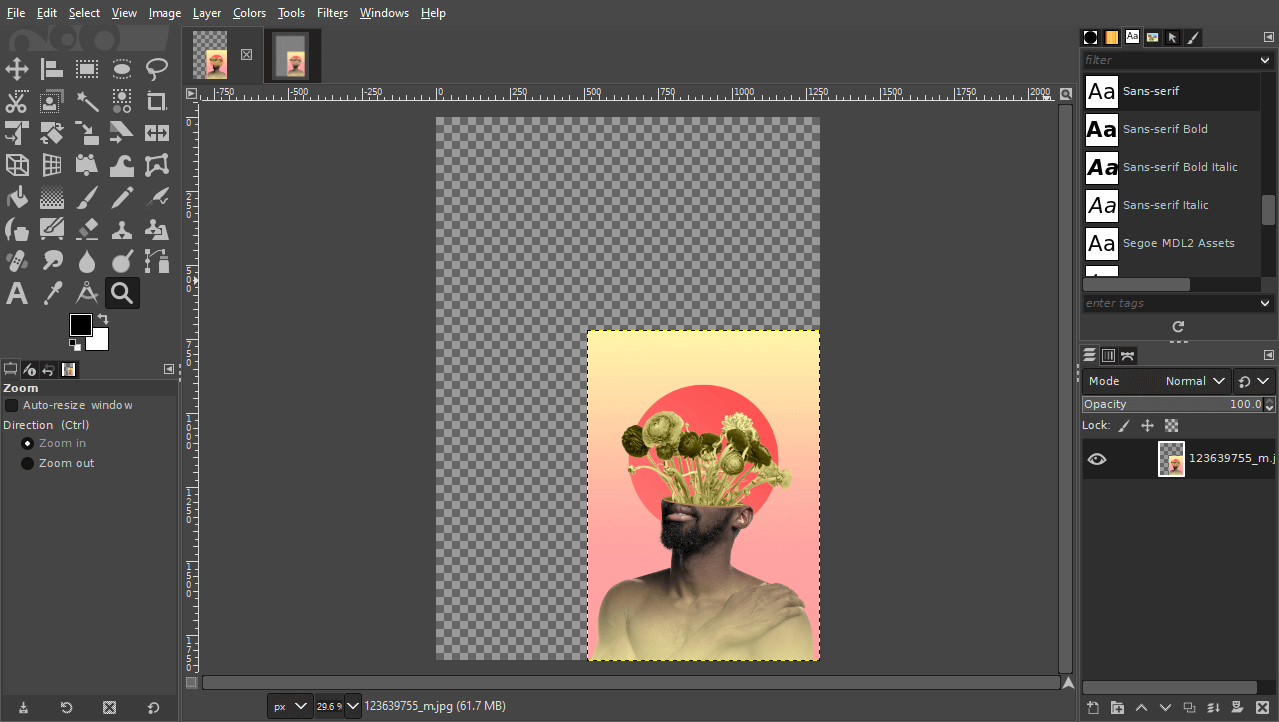
Task: Select the Paintbrush tool
Action: point(86,196)
